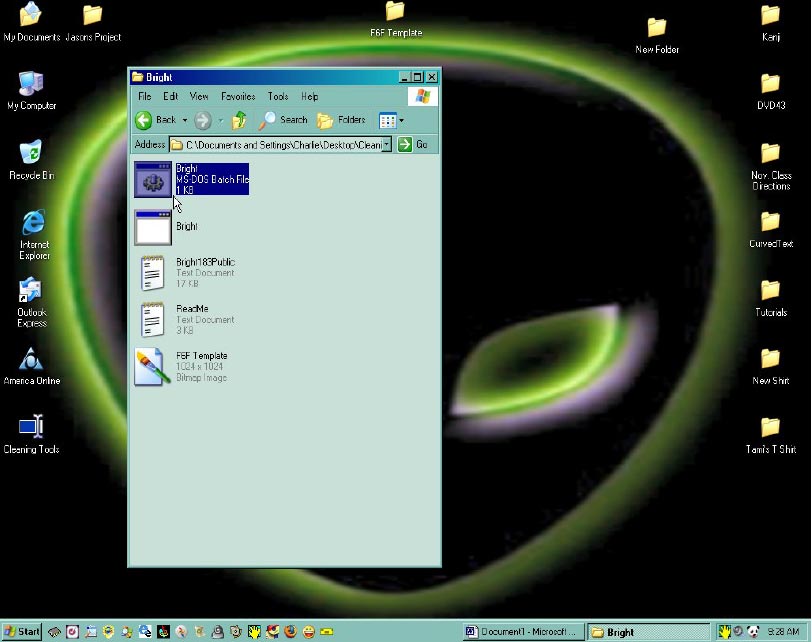Click the Back navigation button

click(156, 120)
